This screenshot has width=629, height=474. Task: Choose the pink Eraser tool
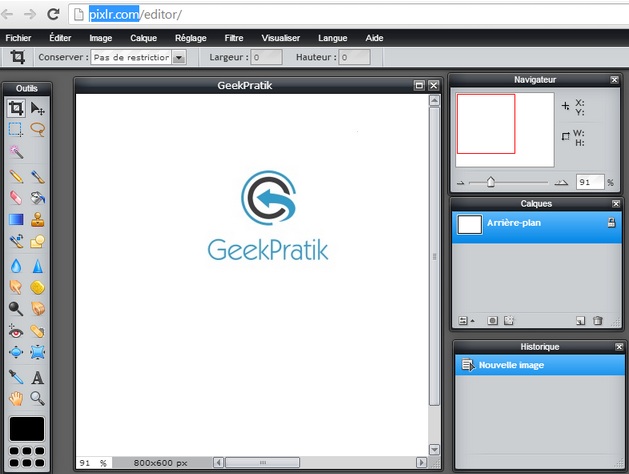16,198
